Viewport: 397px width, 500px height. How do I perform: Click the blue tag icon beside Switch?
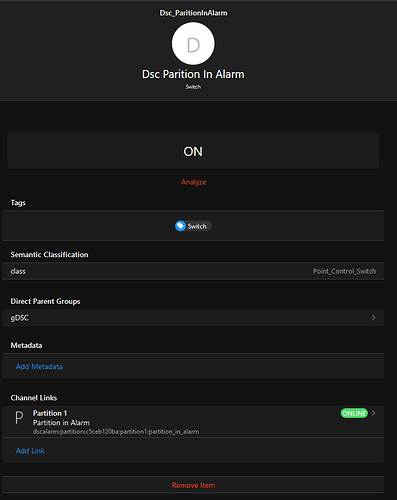[180, 226]
